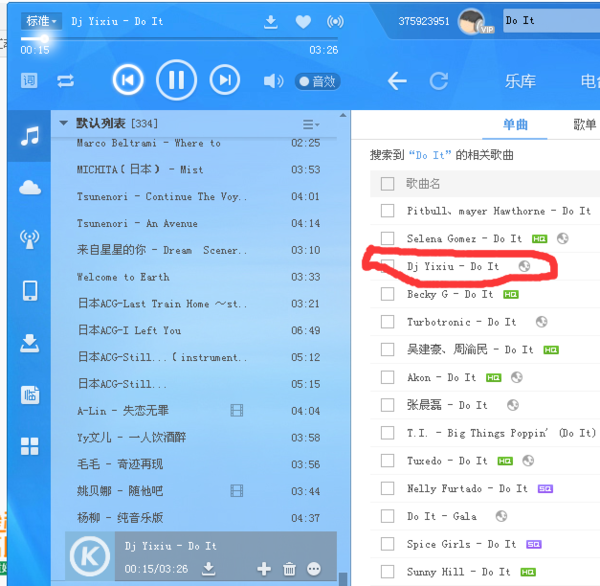Image resolution: width=600 pixels, height=586 pixels.
Task: Open the apps grid sidebar icon
Action: point(29,446)
